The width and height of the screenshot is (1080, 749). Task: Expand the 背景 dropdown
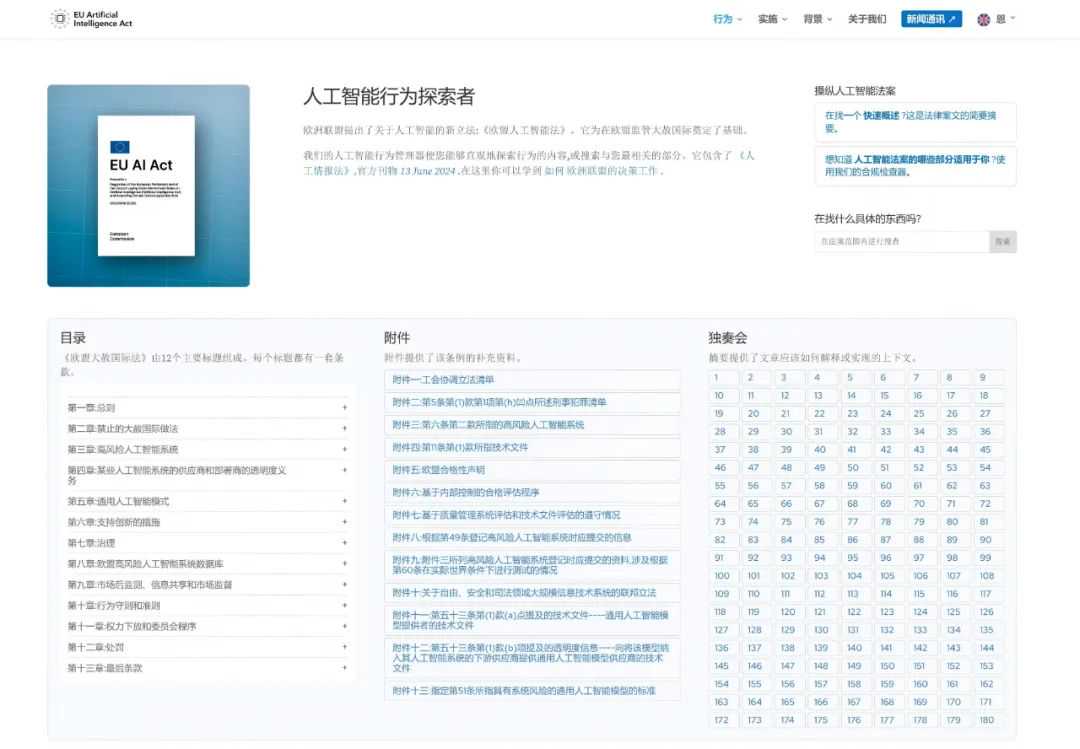point(816,18)
